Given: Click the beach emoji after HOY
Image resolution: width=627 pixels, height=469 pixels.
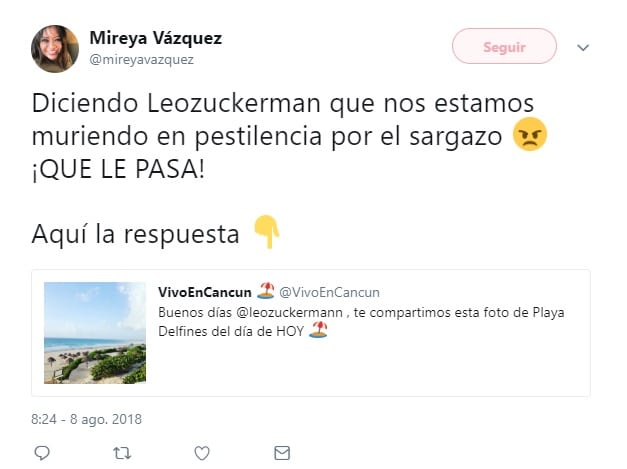Looking at the screenshot, I should click(x=318, y=330).
